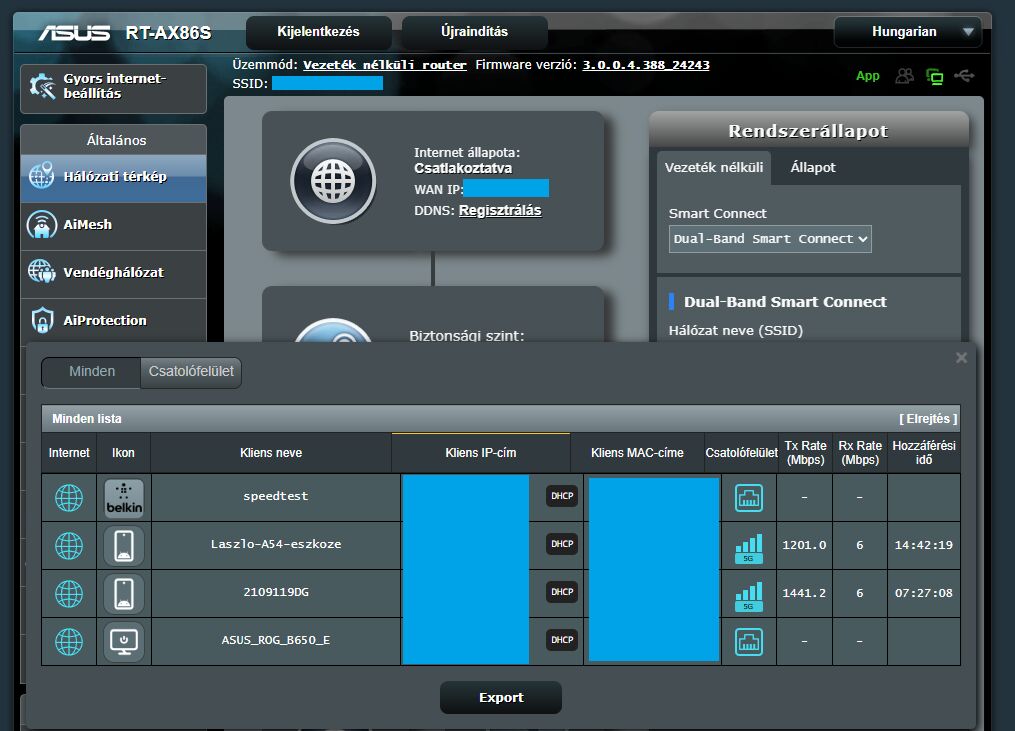Click the USB status icon in header

(x=964, y=76)
